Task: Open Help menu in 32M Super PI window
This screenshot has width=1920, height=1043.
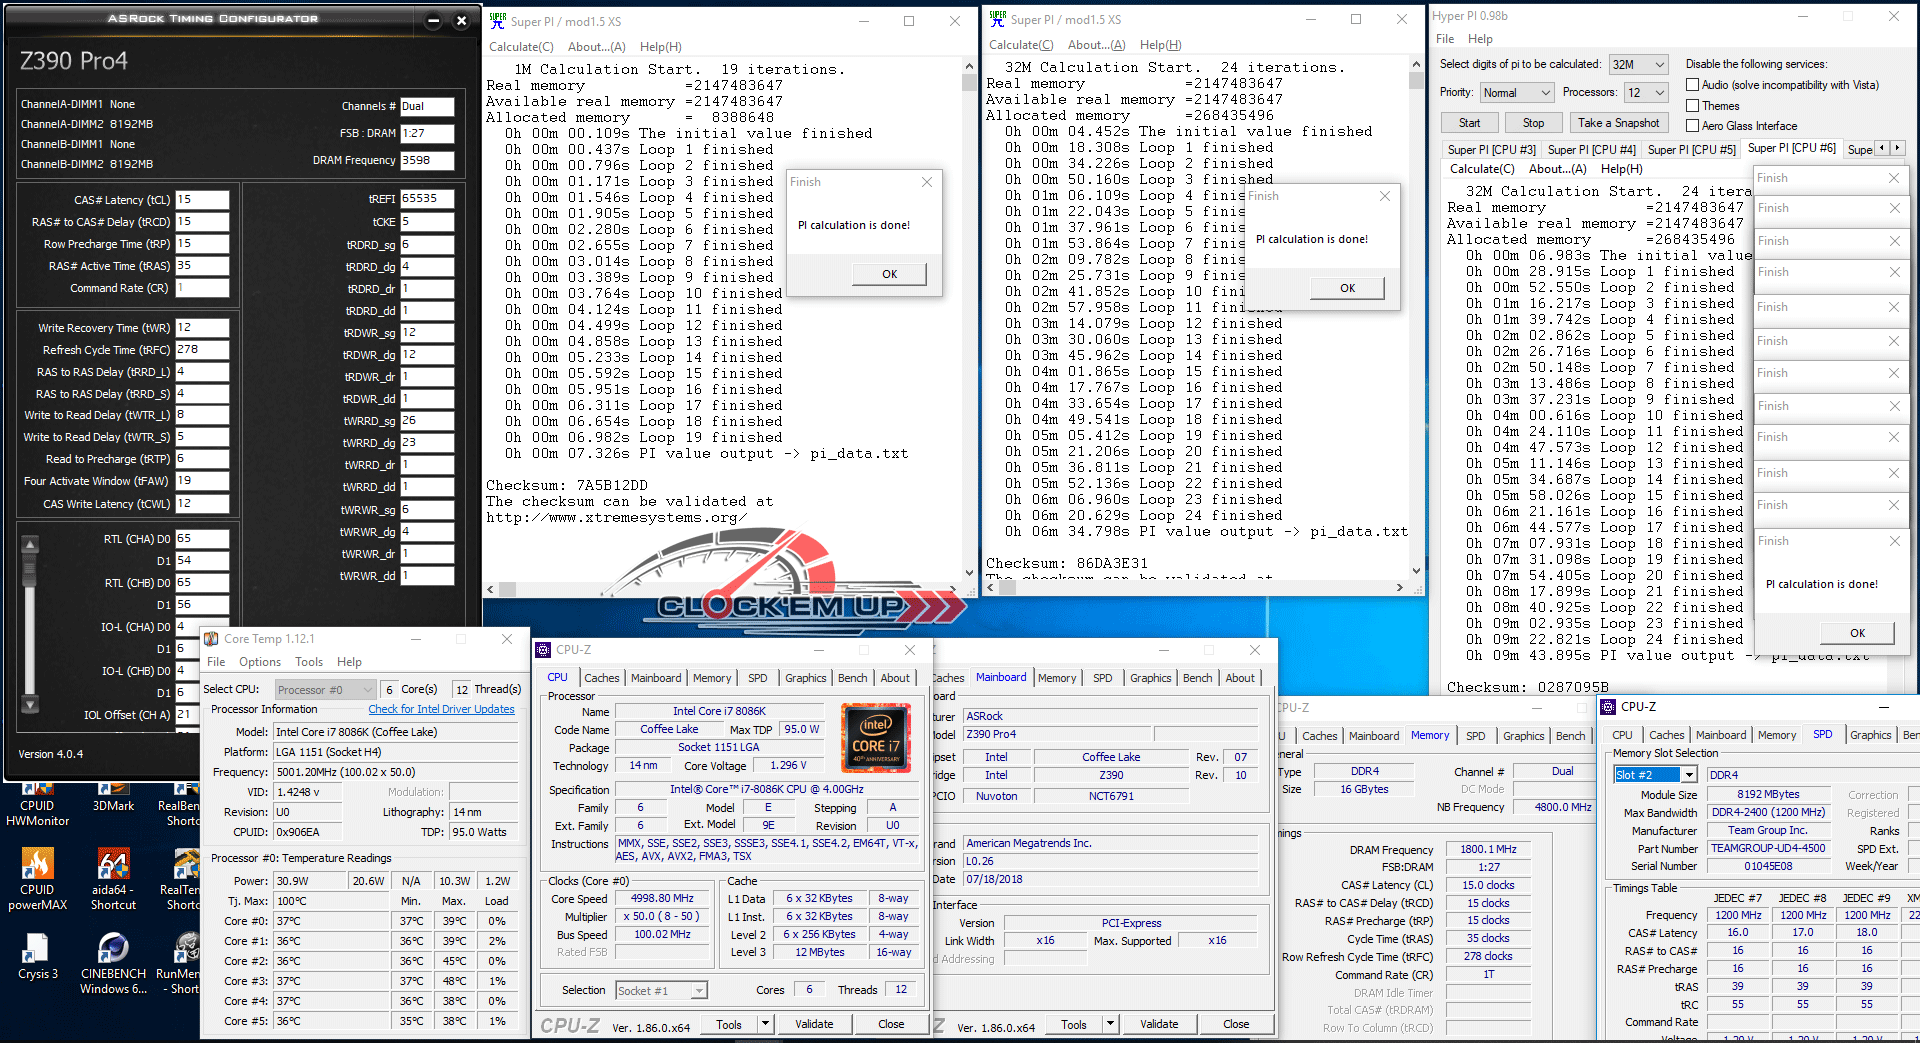Action: coord(1160,45)
